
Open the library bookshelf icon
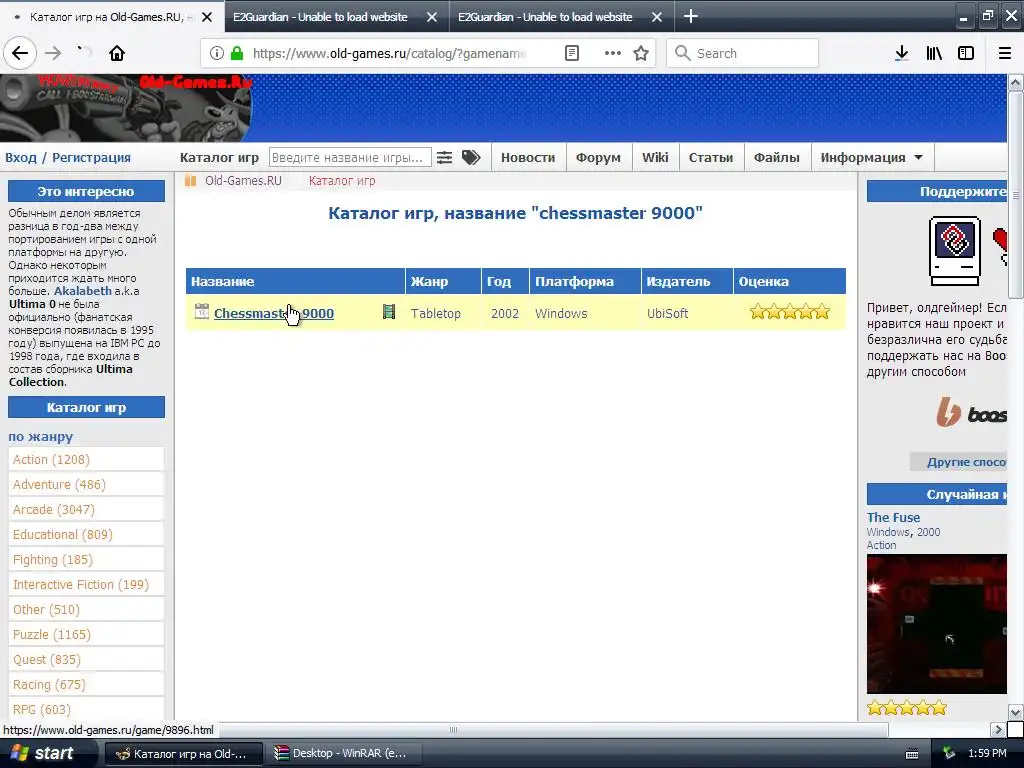click(x=934, y=54)
